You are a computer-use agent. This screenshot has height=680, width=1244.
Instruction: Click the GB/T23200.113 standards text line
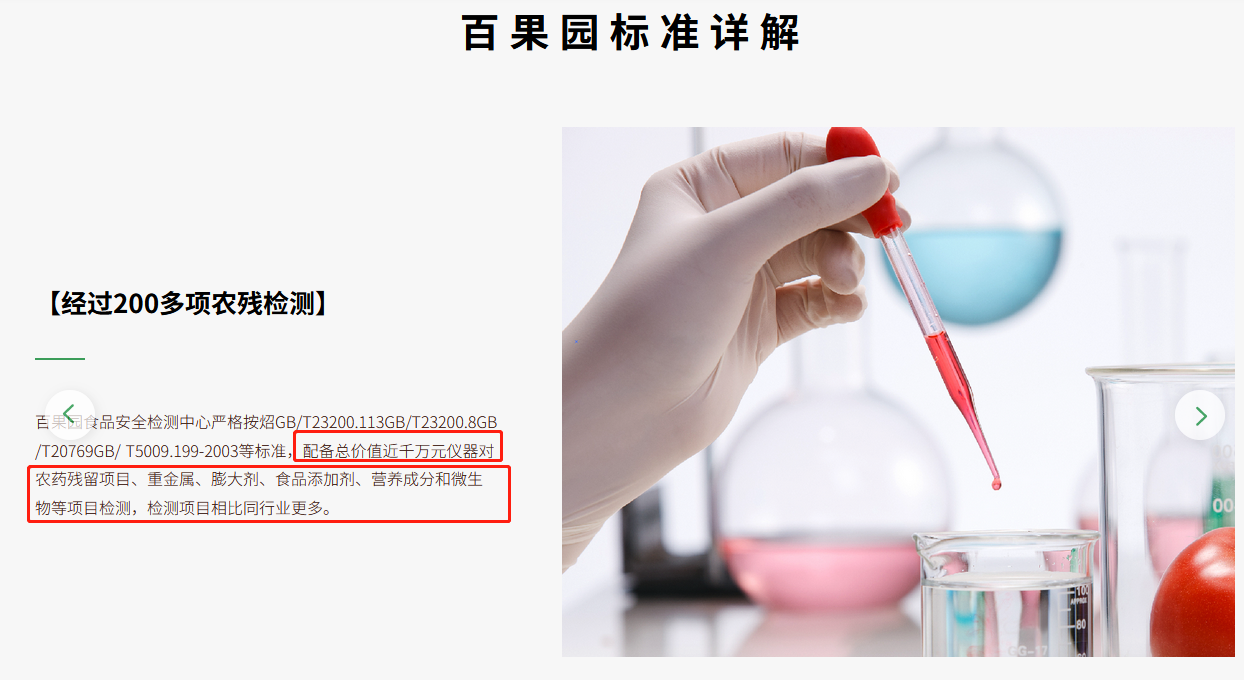[x=266, y=422]
